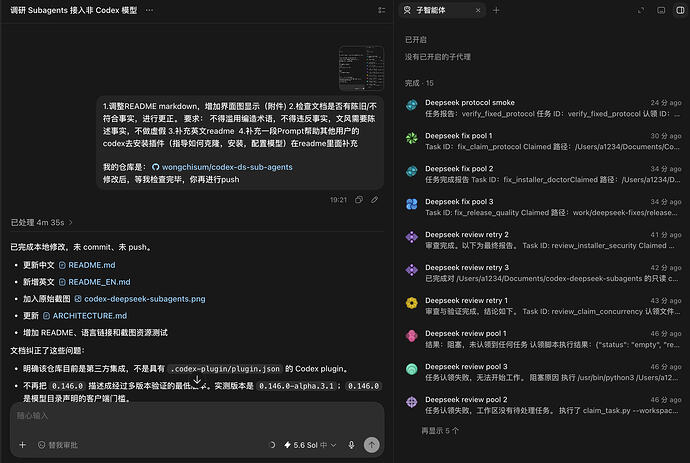690x463 pixels.
Task: Click the 已开启 section header
Action: point(415,40)
